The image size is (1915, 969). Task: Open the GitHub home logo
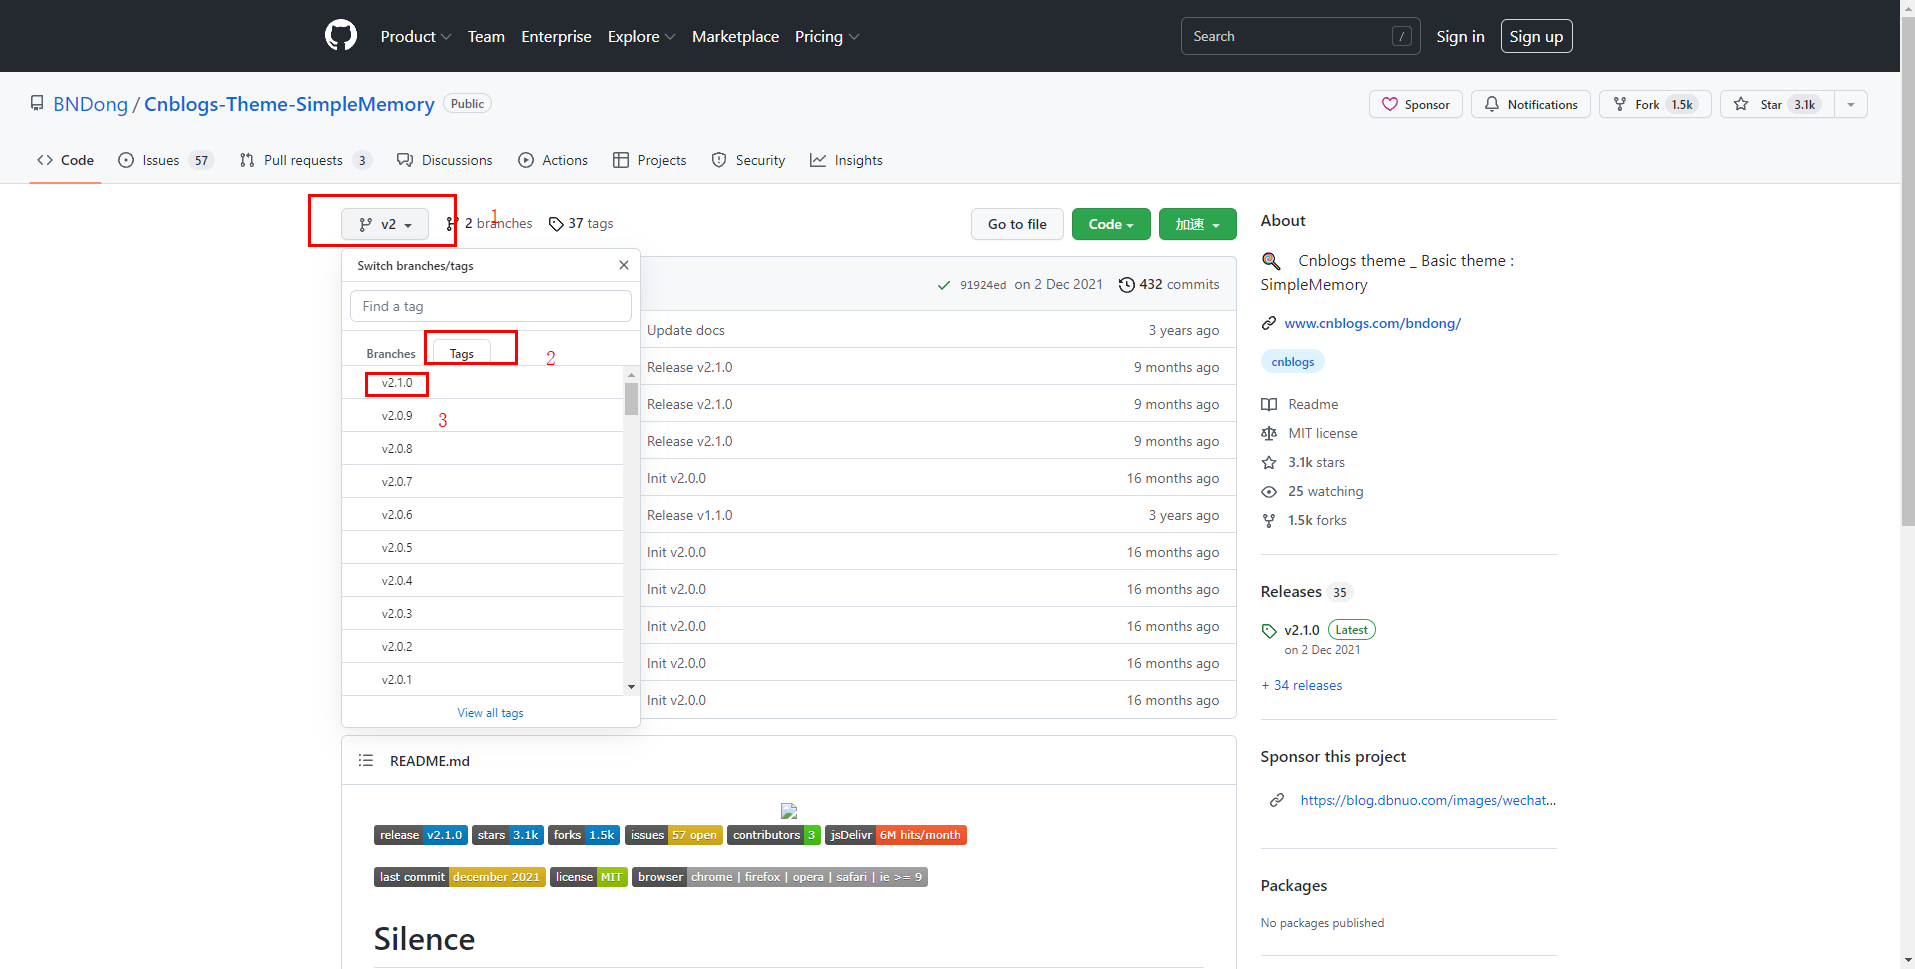pyautogui.click(x=341, y=36)
